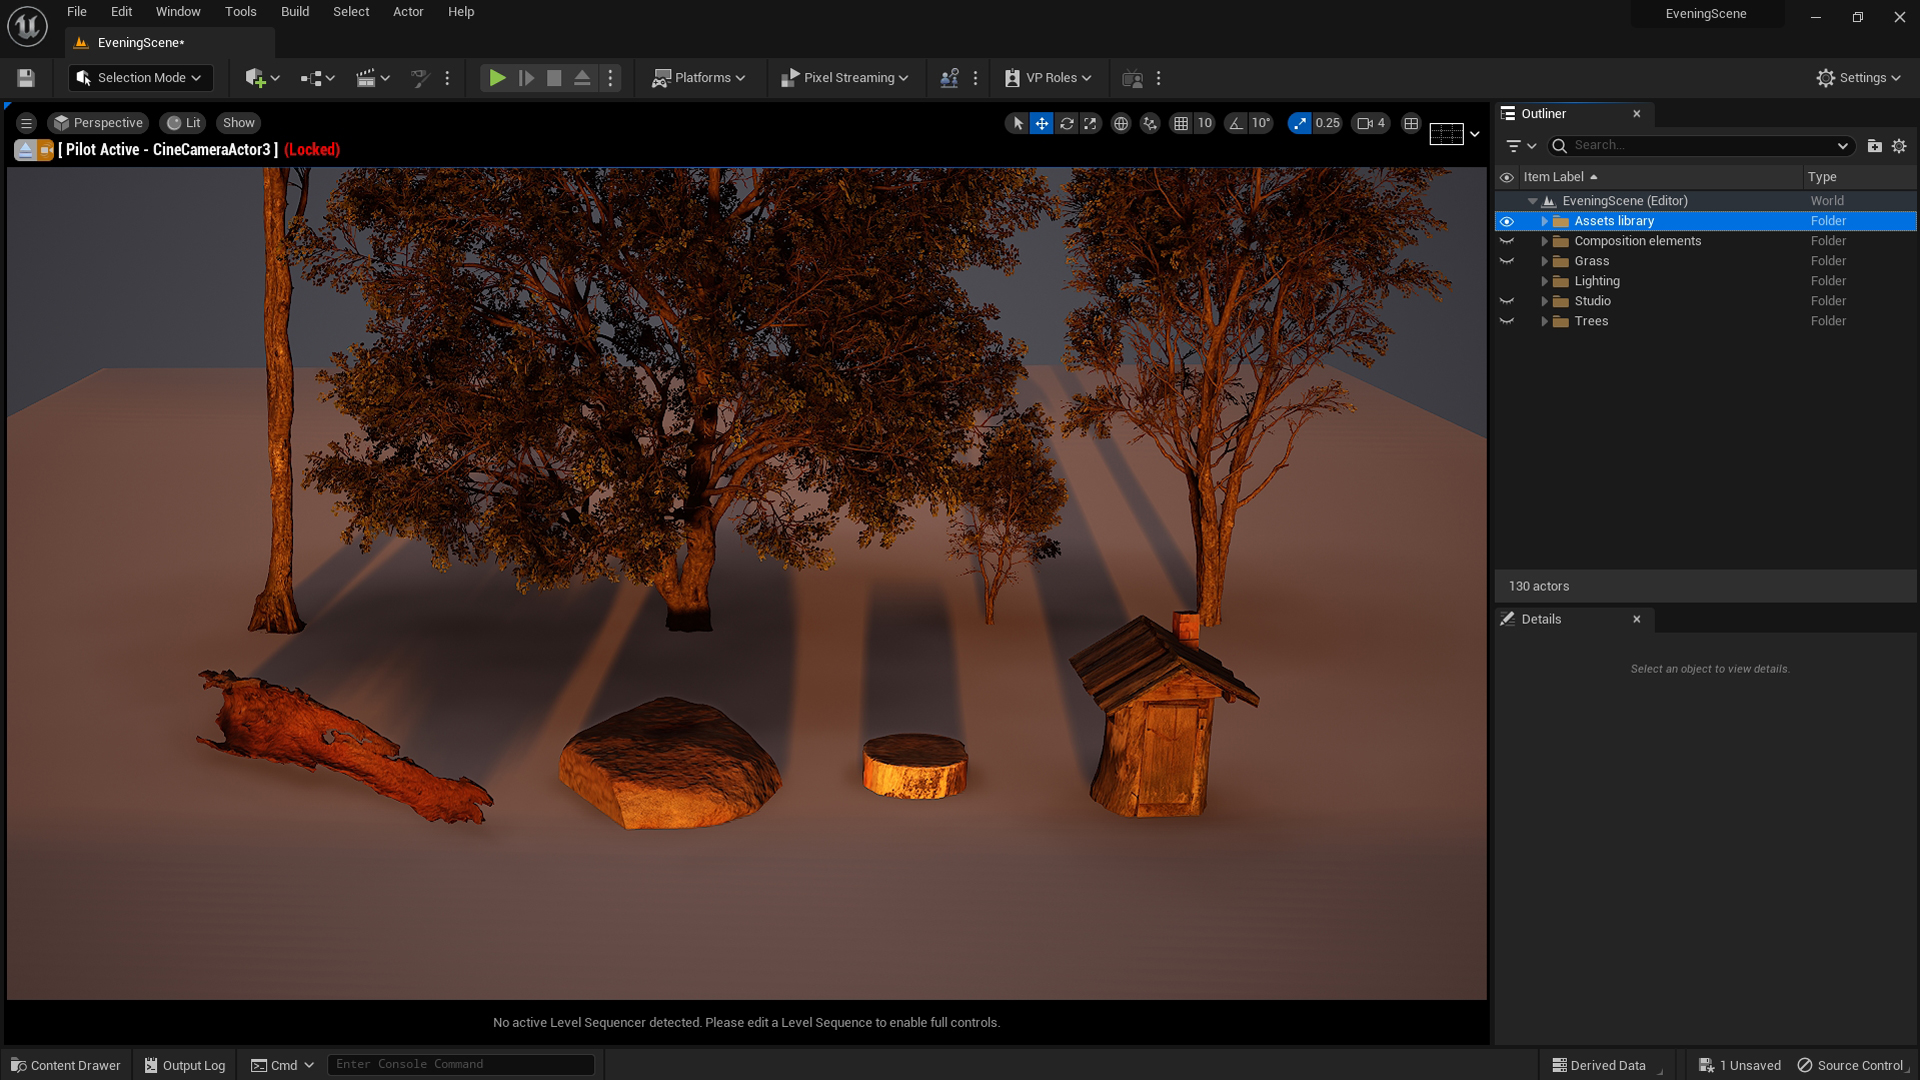Open the Content Drawer
1920x1080 pixels.
[65, 1065]
